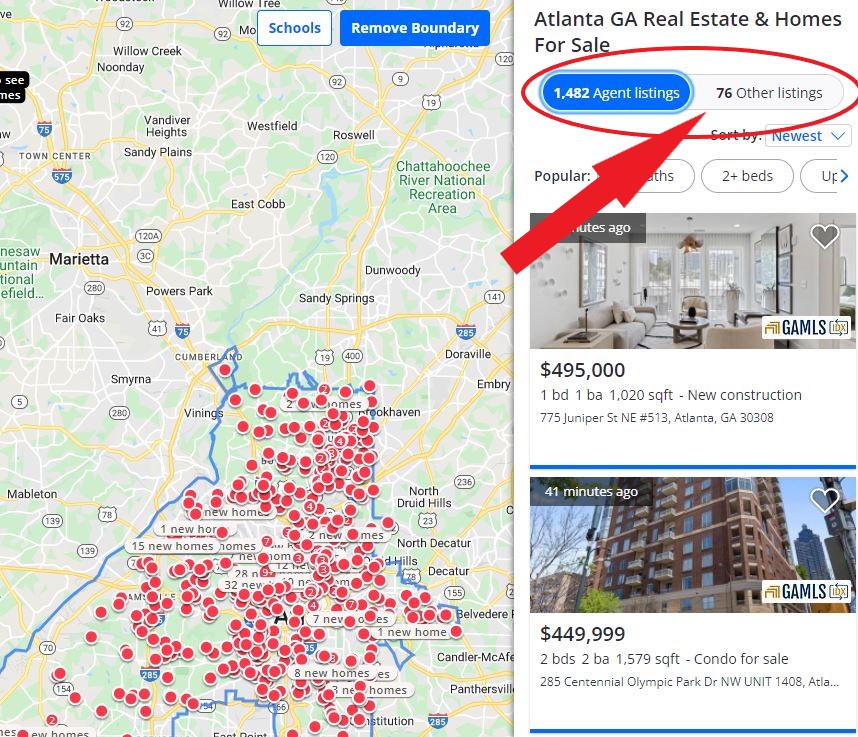Select the 2+ beds filter chip

tap(747, 176)
